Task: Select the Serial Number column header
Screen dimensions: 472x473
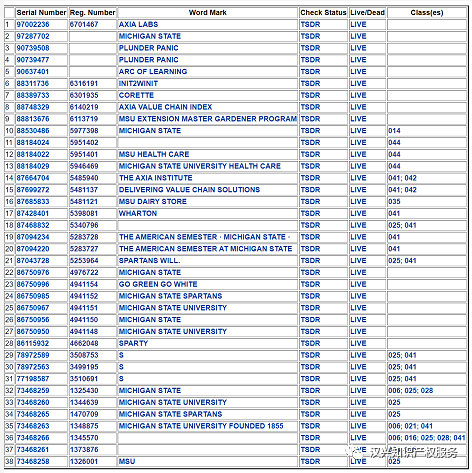Action: point(41,12)
